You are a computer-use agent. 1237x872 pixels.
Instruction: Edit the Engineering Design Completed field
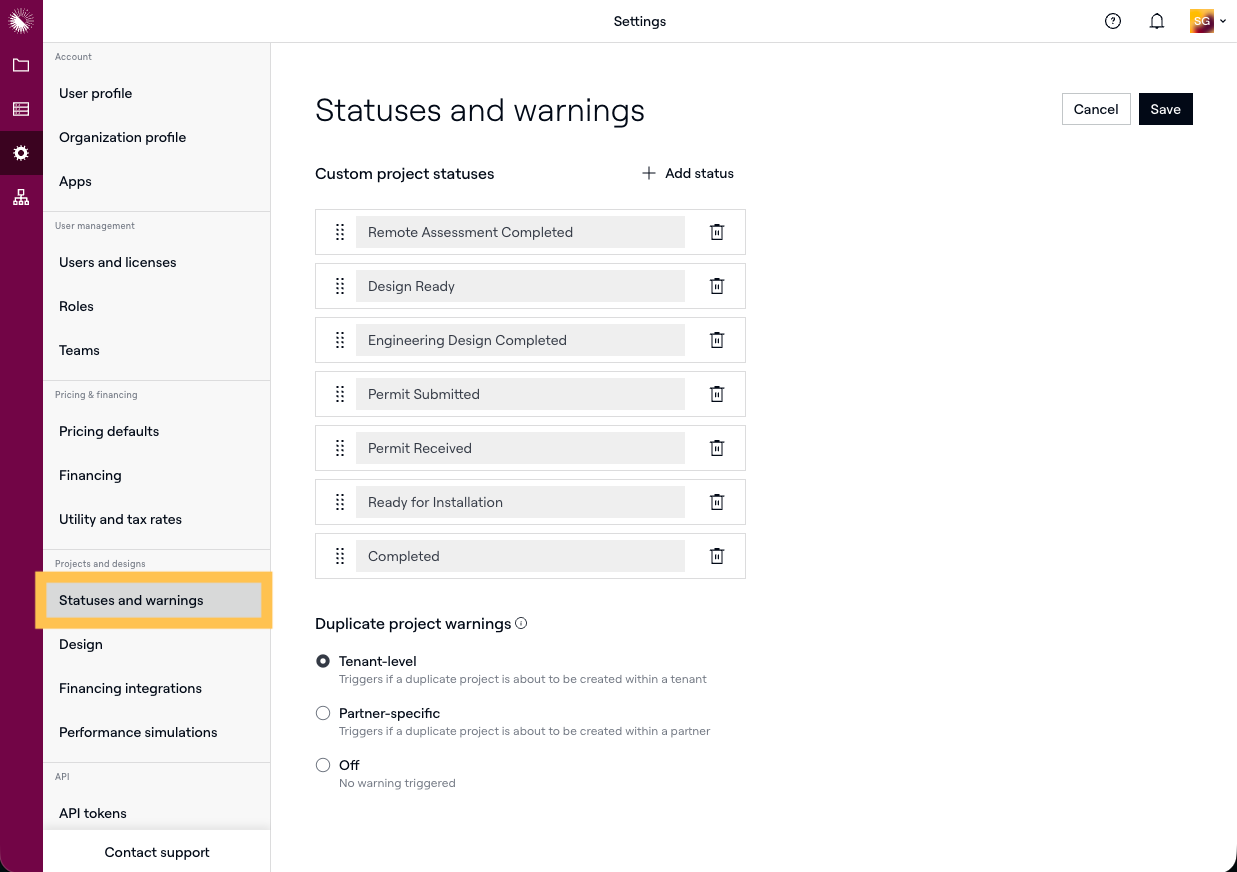pos(520,340)
